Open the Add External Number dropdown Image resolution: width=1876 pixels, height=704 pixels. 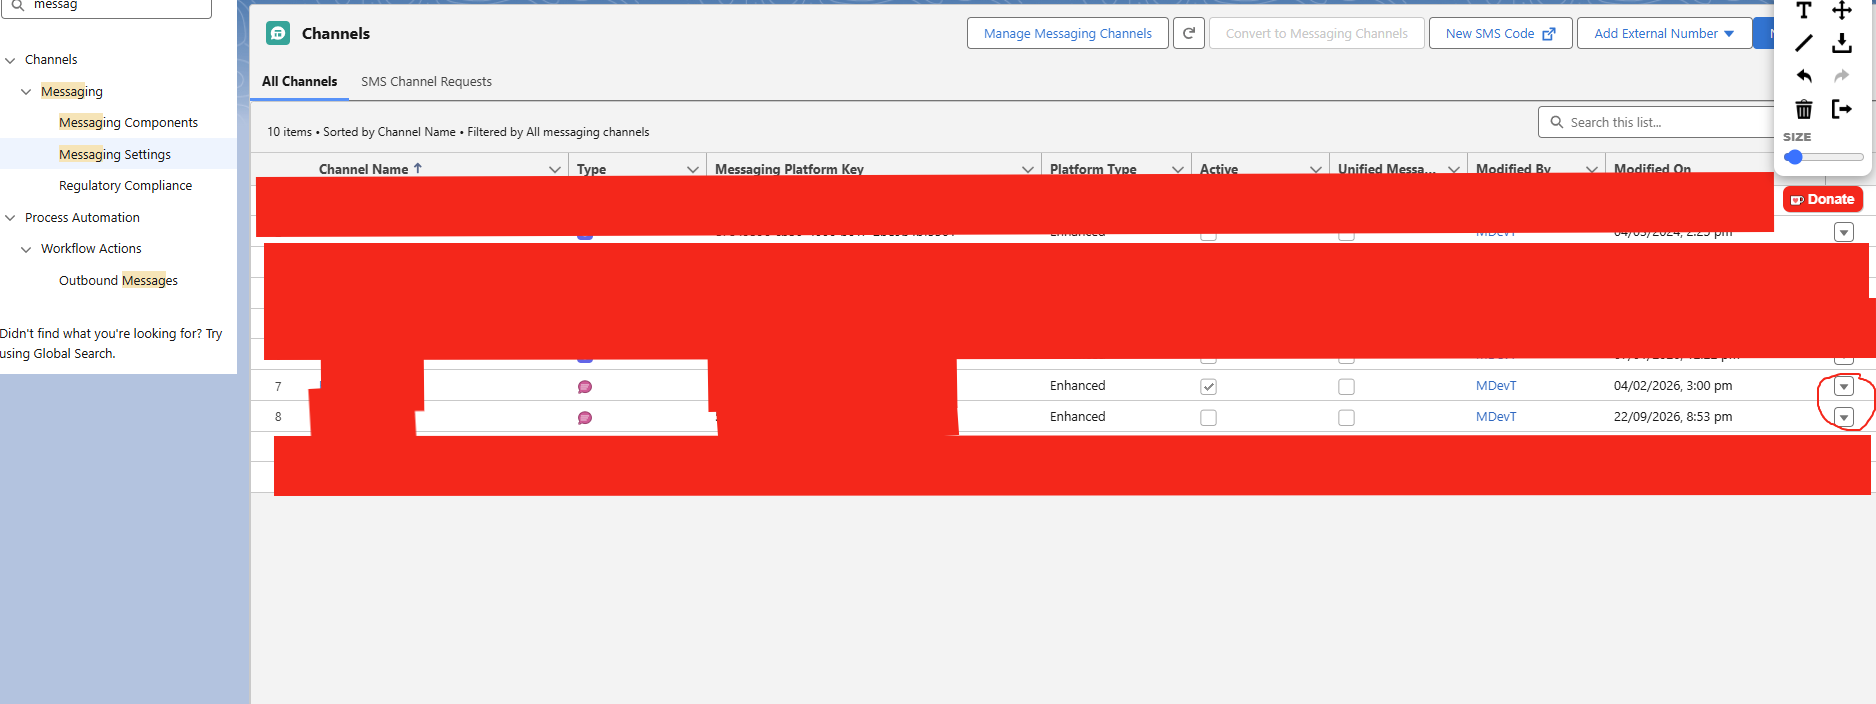tap(1664, 33)
